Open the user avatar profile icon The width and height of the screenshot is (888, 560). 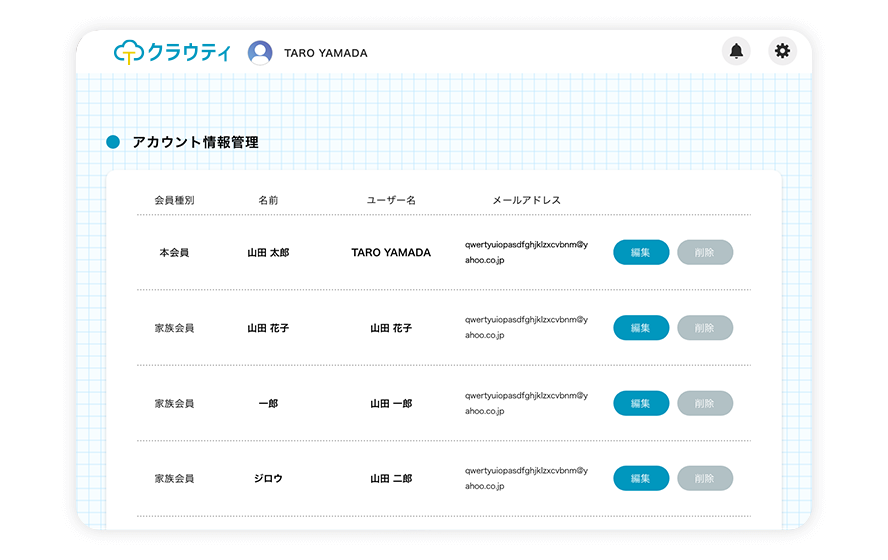coord(260,53)
